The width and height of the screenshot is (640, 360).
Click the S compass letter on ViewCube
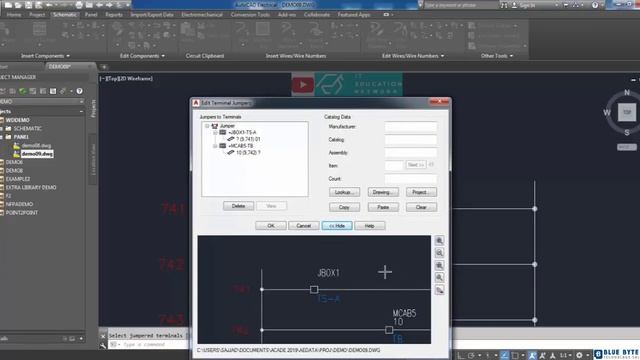pos(627,132)
